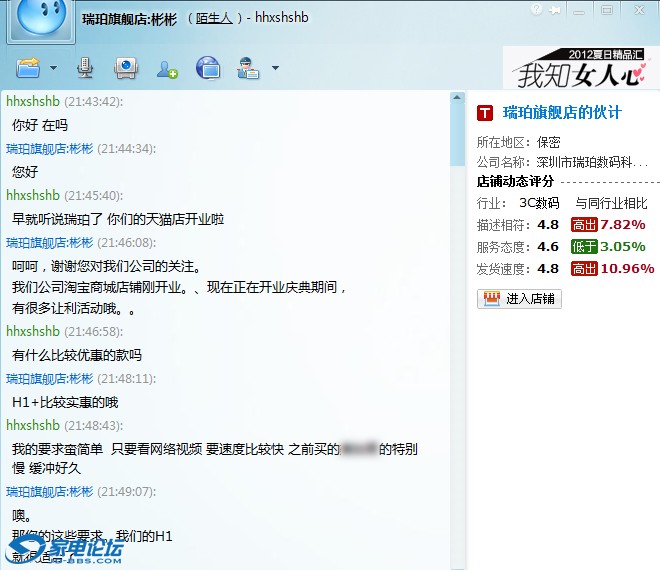The image size is (660, 570).
Task: Click the 高出 10.96% rating badge
Action: pos(612,268)
